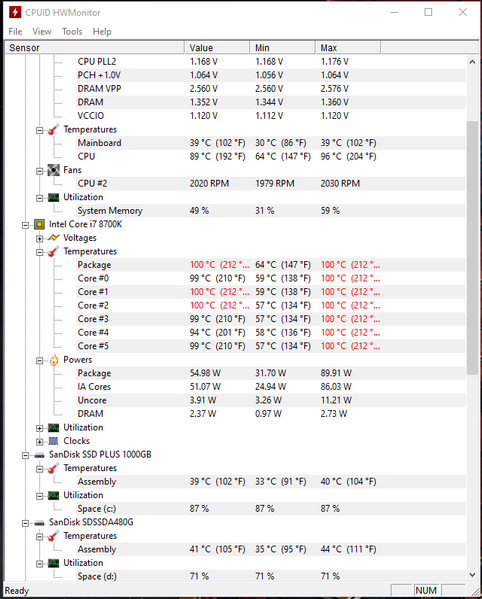This screenshot has height=599, width=482.
Task: Open the View menu
Action: (42, 31)
